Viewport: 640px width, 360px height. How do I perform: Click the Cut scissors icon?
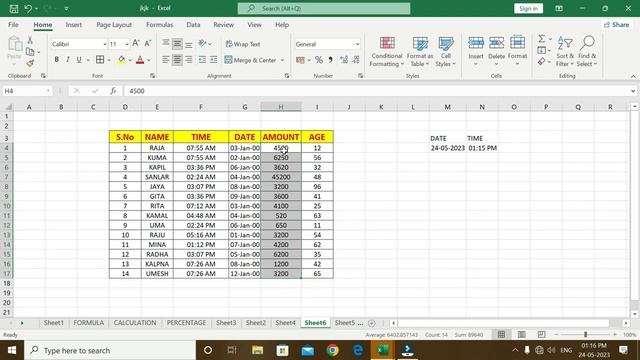[30, 40]
